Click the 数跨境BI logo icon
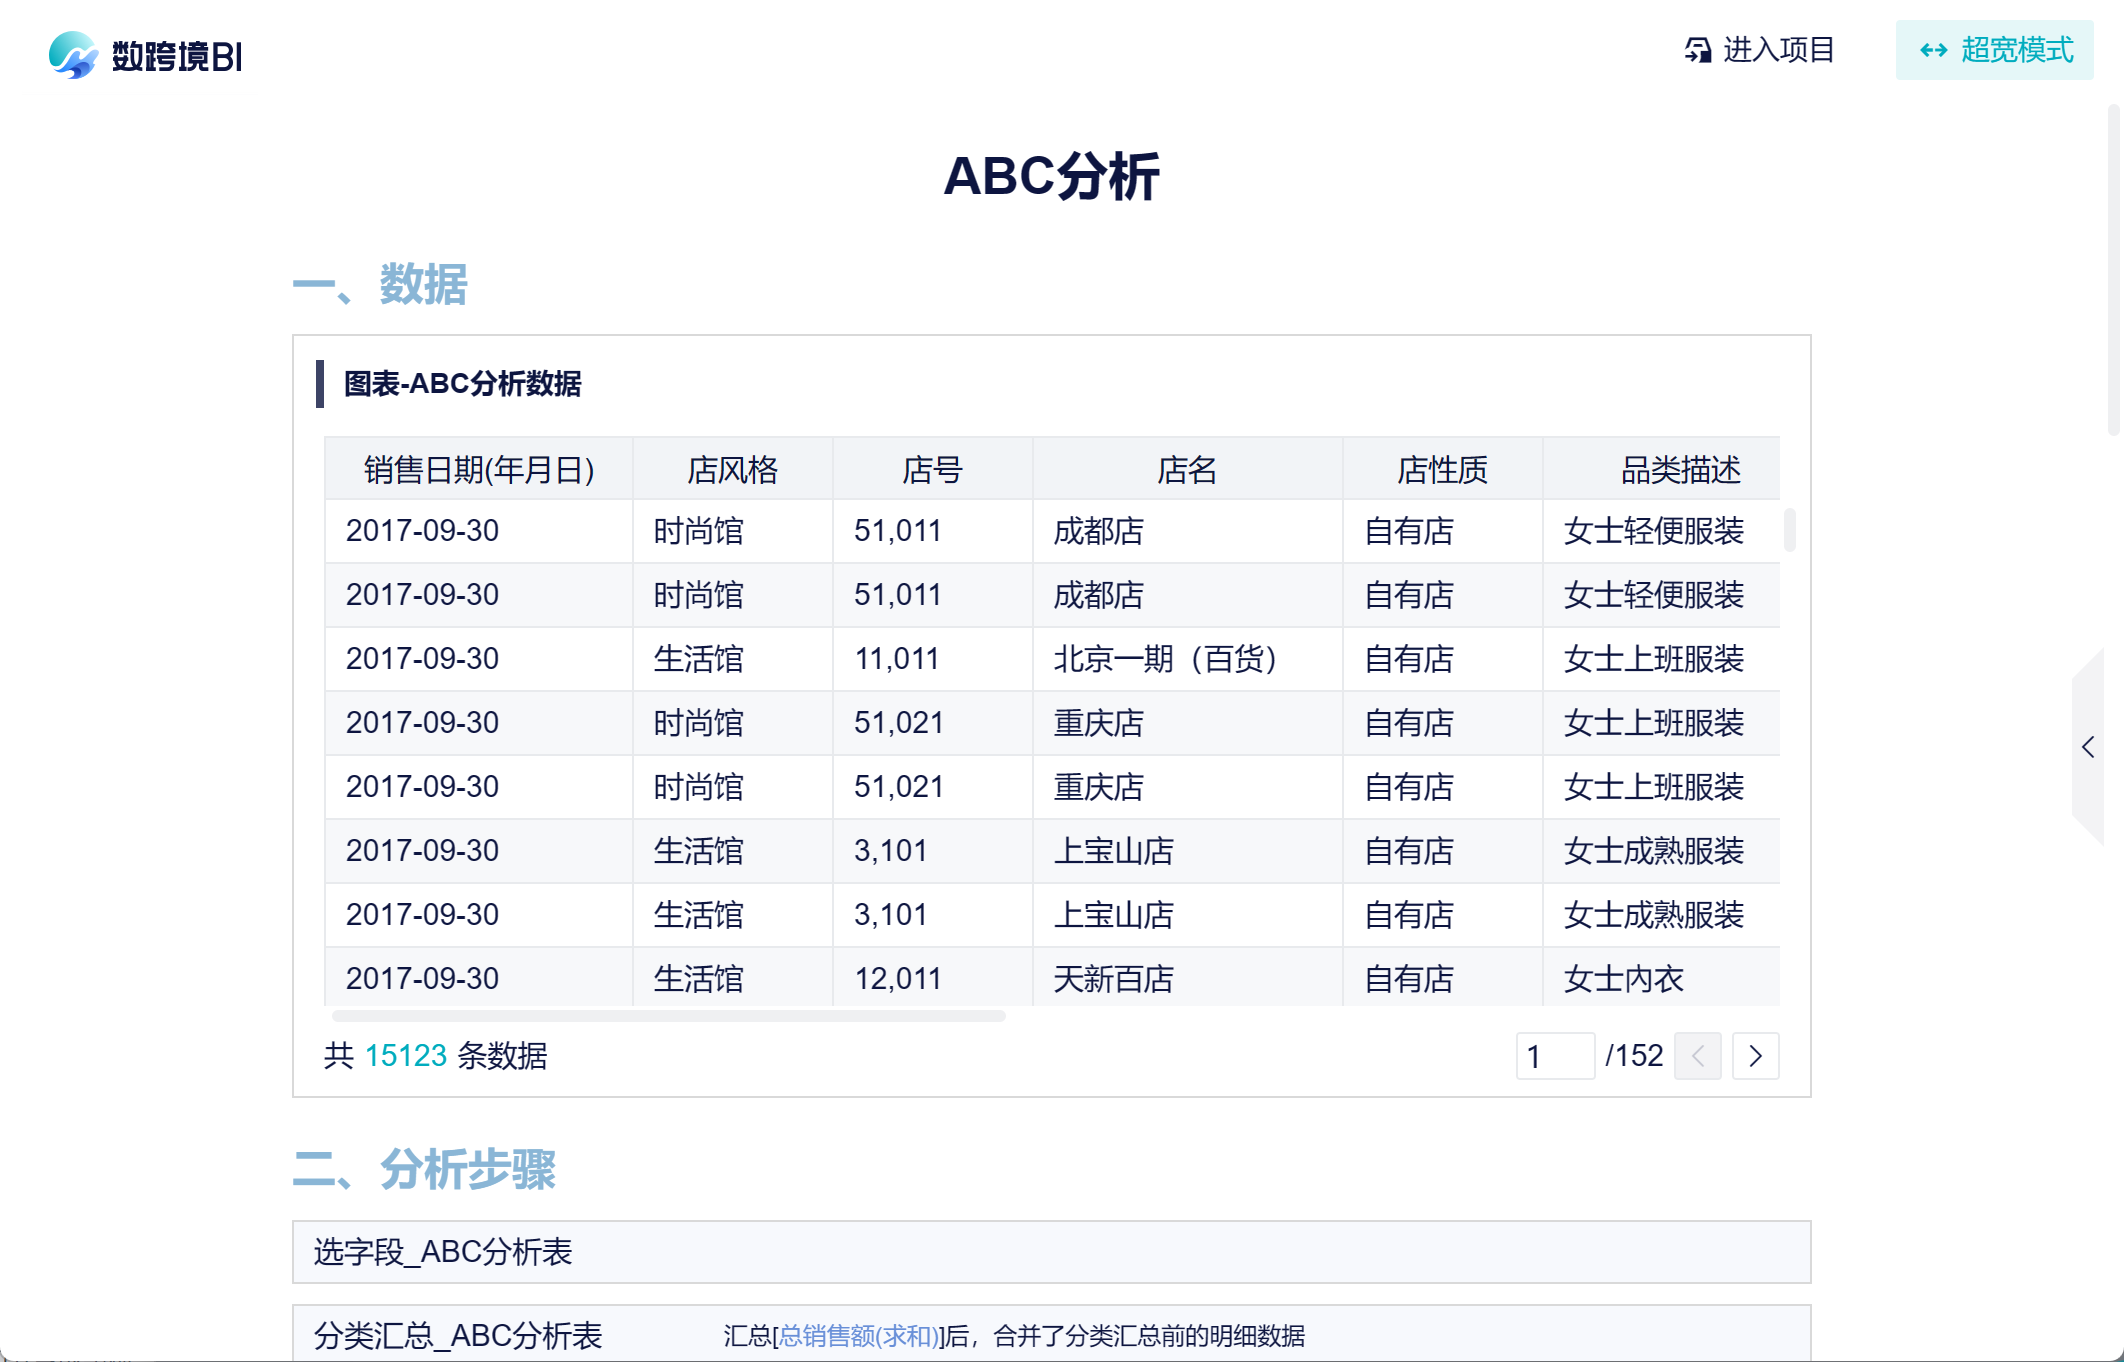Screen dimensions: 2124x1362 (x=72, y=54)
